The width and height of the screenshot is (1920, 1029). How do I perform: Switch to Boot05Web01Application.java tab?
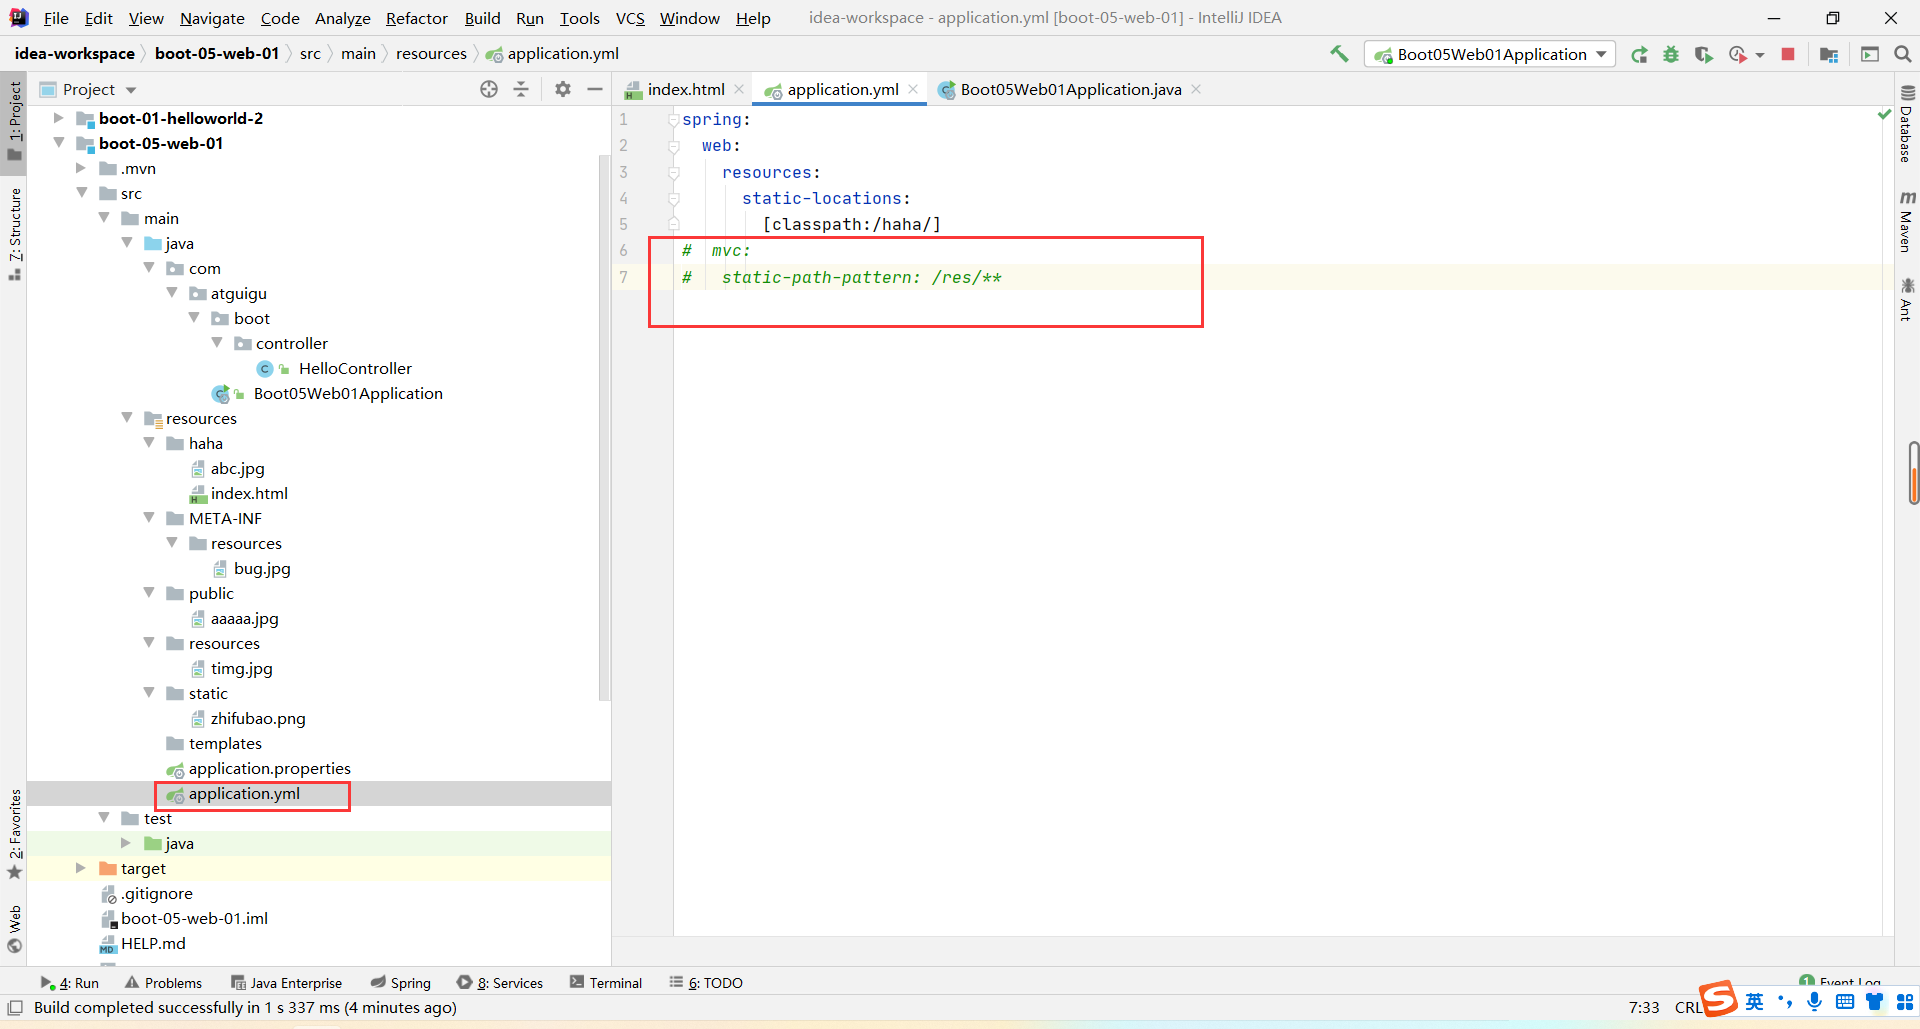click(x=1070, y=89)
